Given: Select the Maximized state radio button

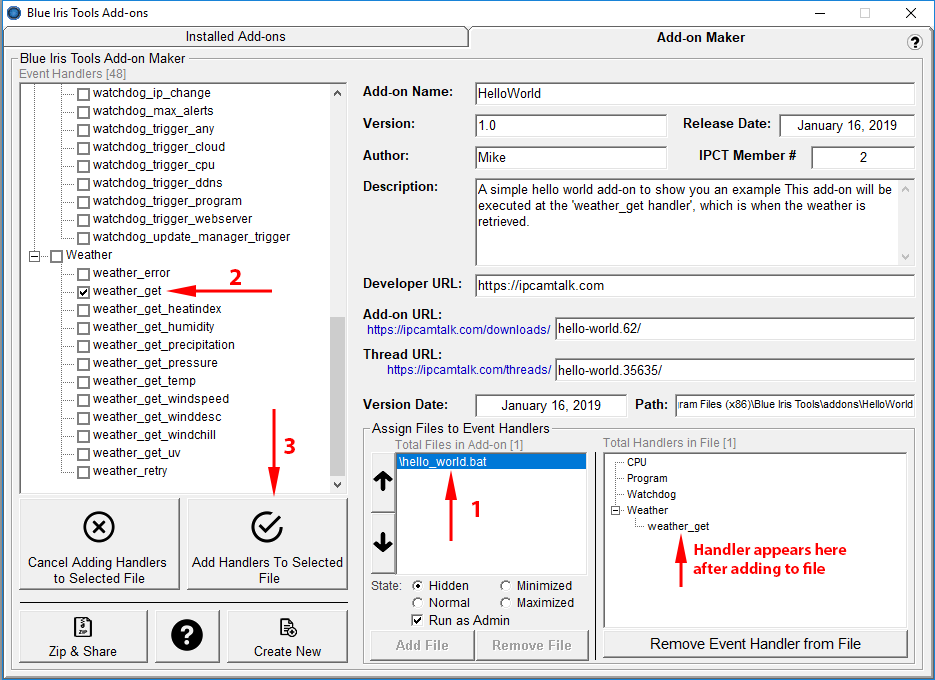Looking at the screenshot, I should click(506, 602).
